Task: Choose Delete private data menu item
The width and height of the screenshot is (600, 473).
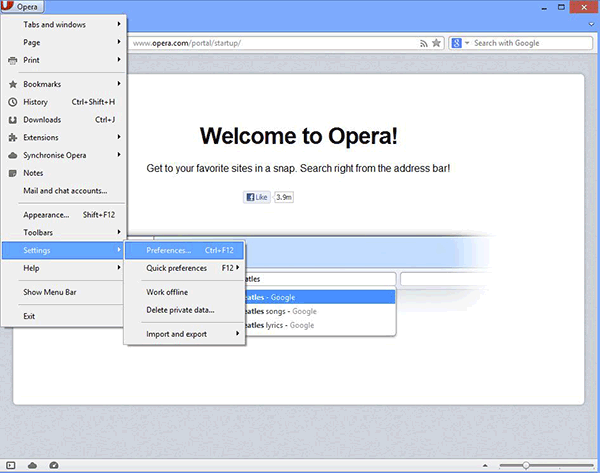Action: pyautogui.click(x=180, y=310)
